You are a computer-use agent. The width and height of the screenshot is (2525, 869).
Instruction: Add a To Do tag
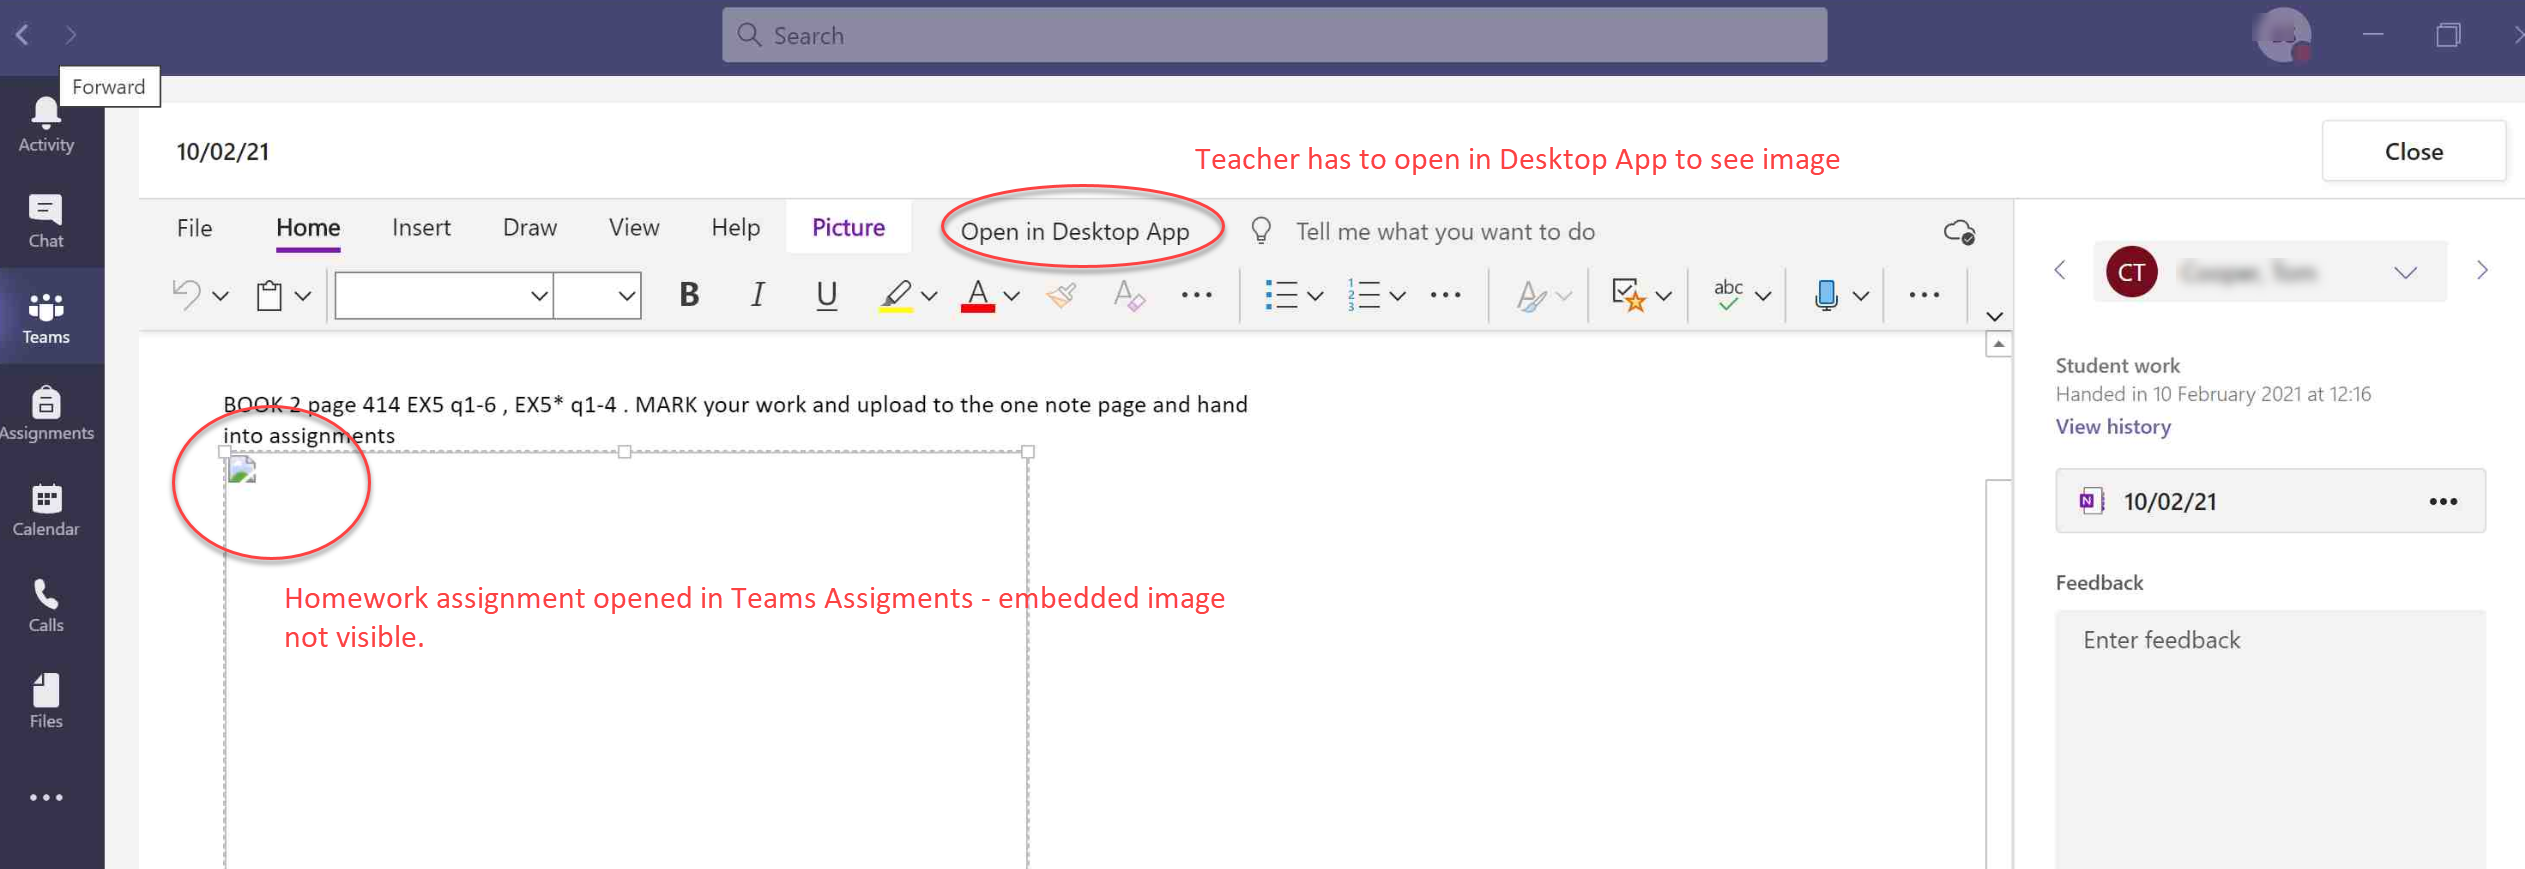(x=1628, y=295)
